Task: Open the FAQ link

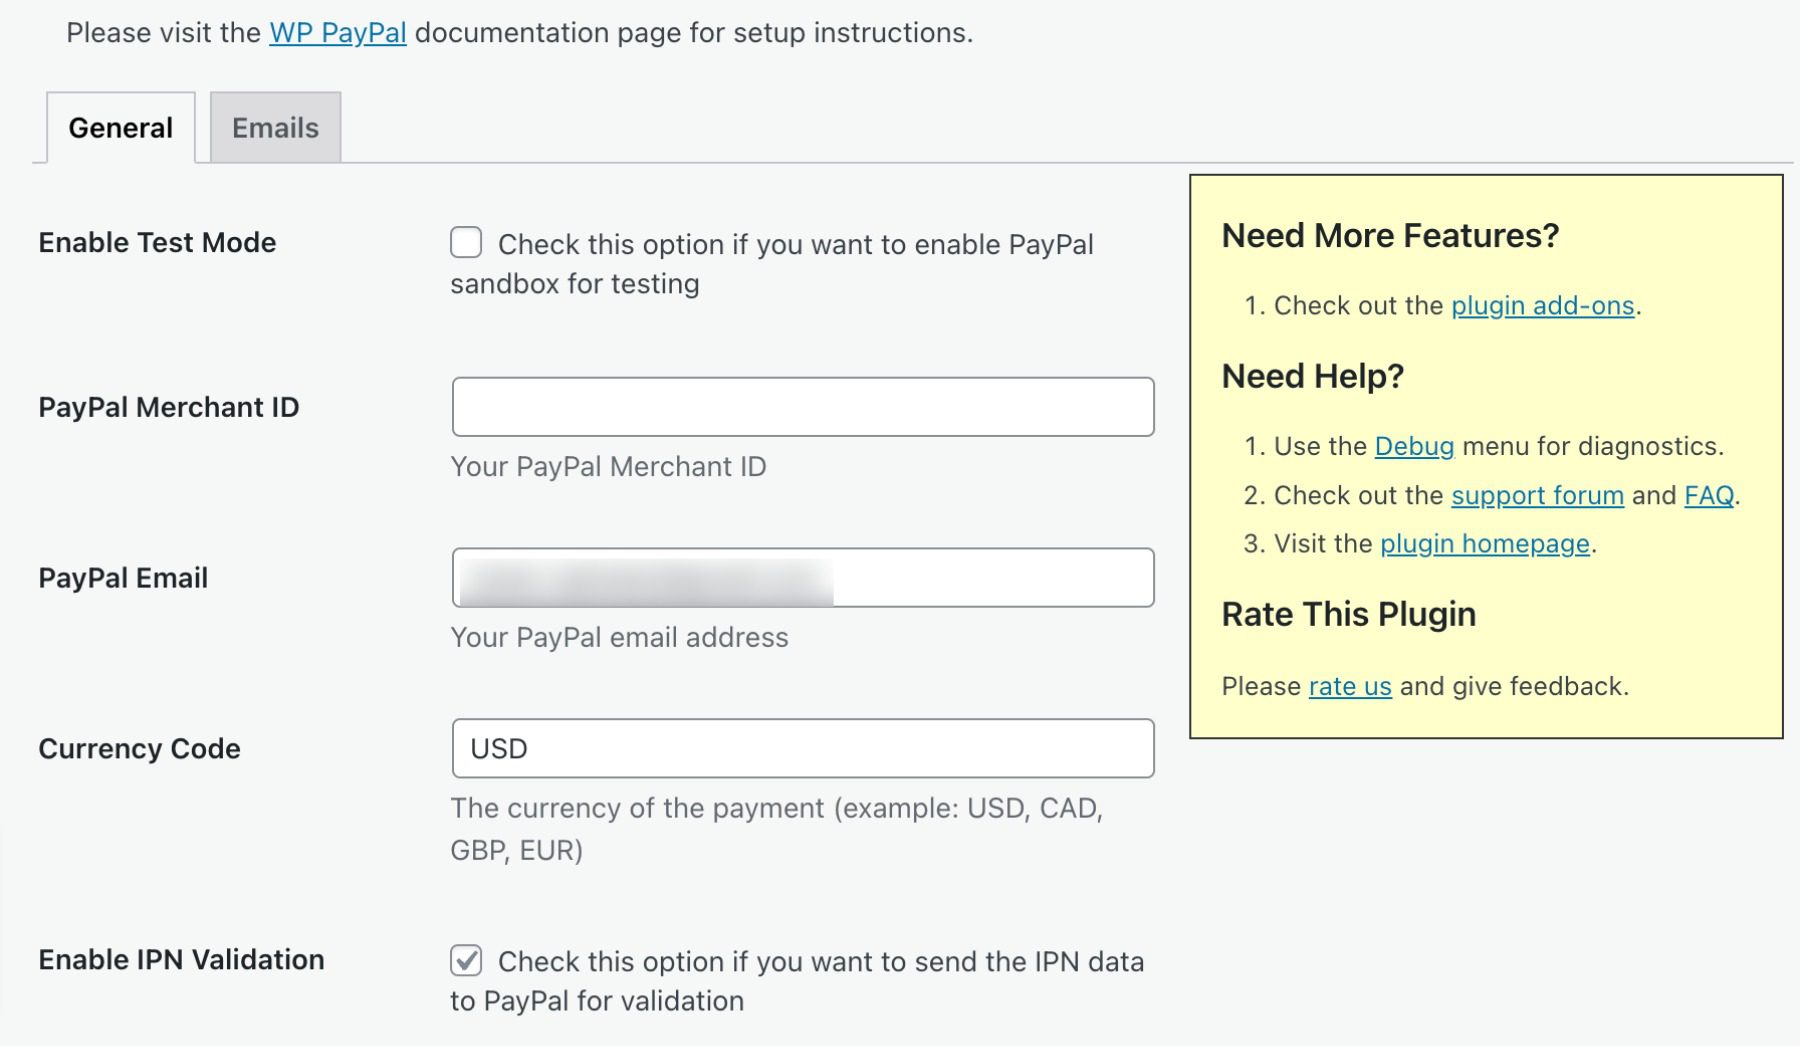Action: click(1710, 495)
